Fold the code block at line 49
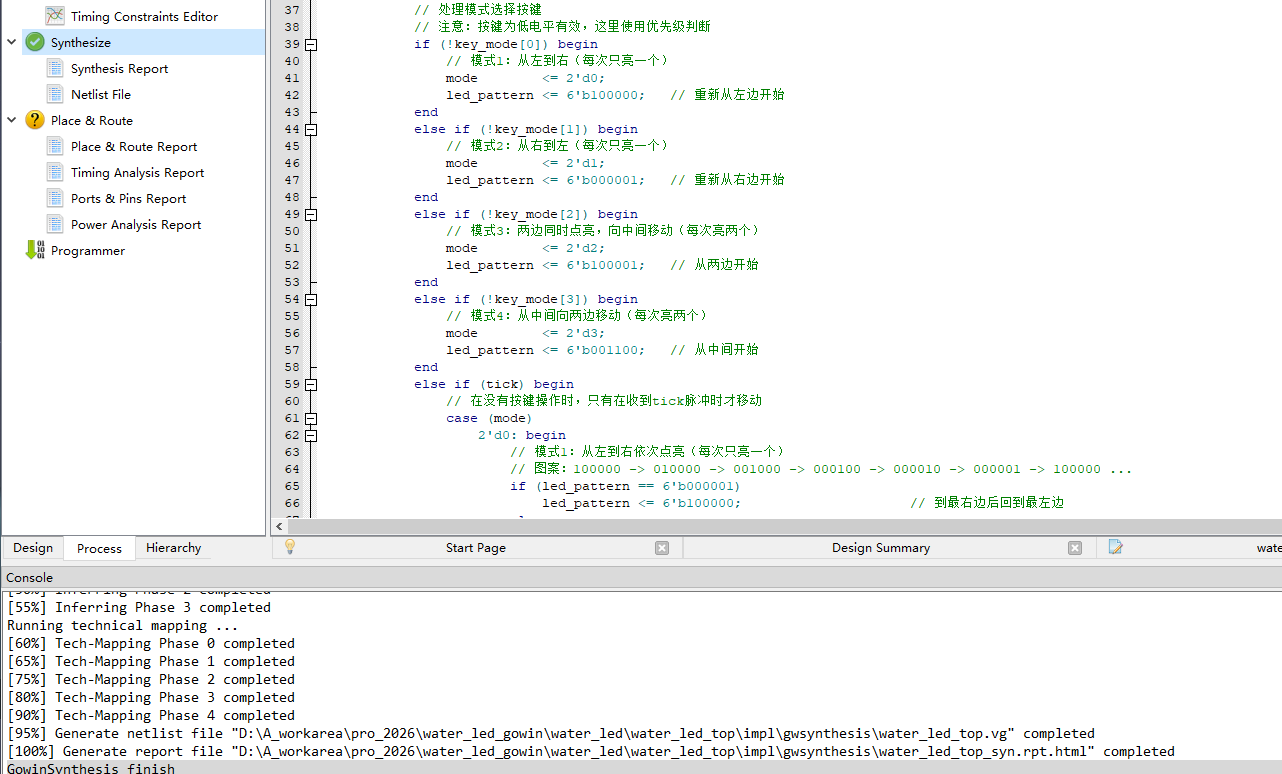 (x=311, y=214)
